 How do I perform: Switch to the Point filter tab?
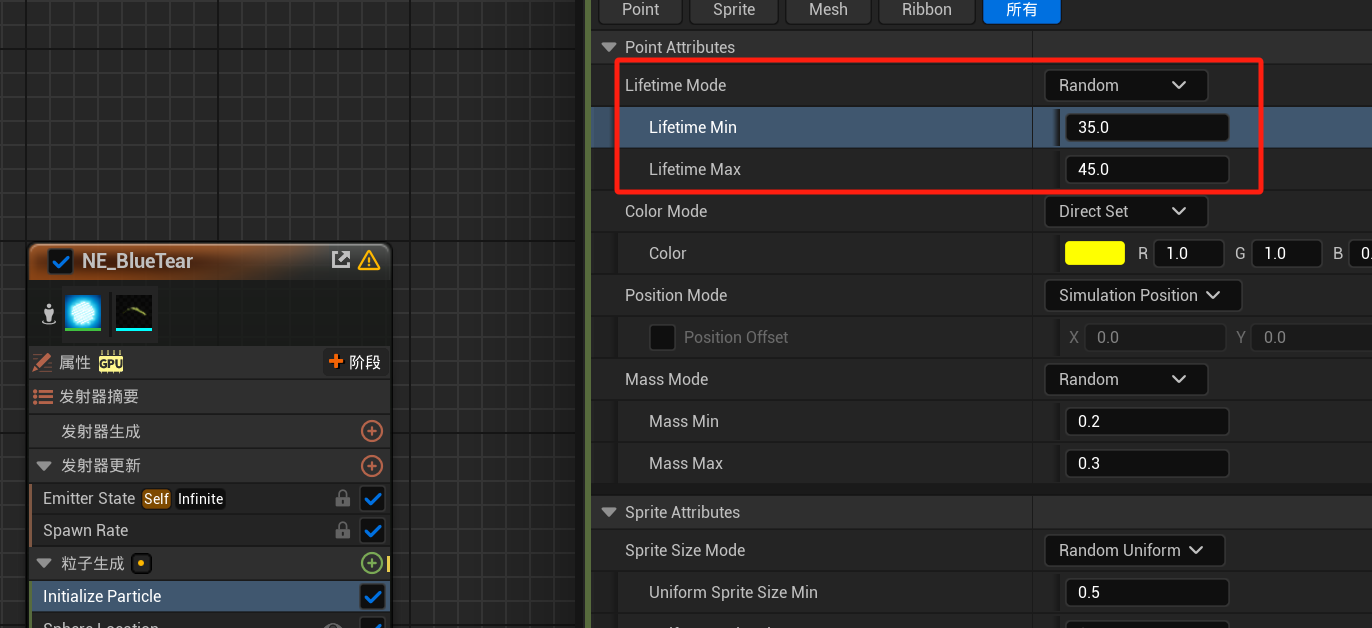tap(640, 9)
